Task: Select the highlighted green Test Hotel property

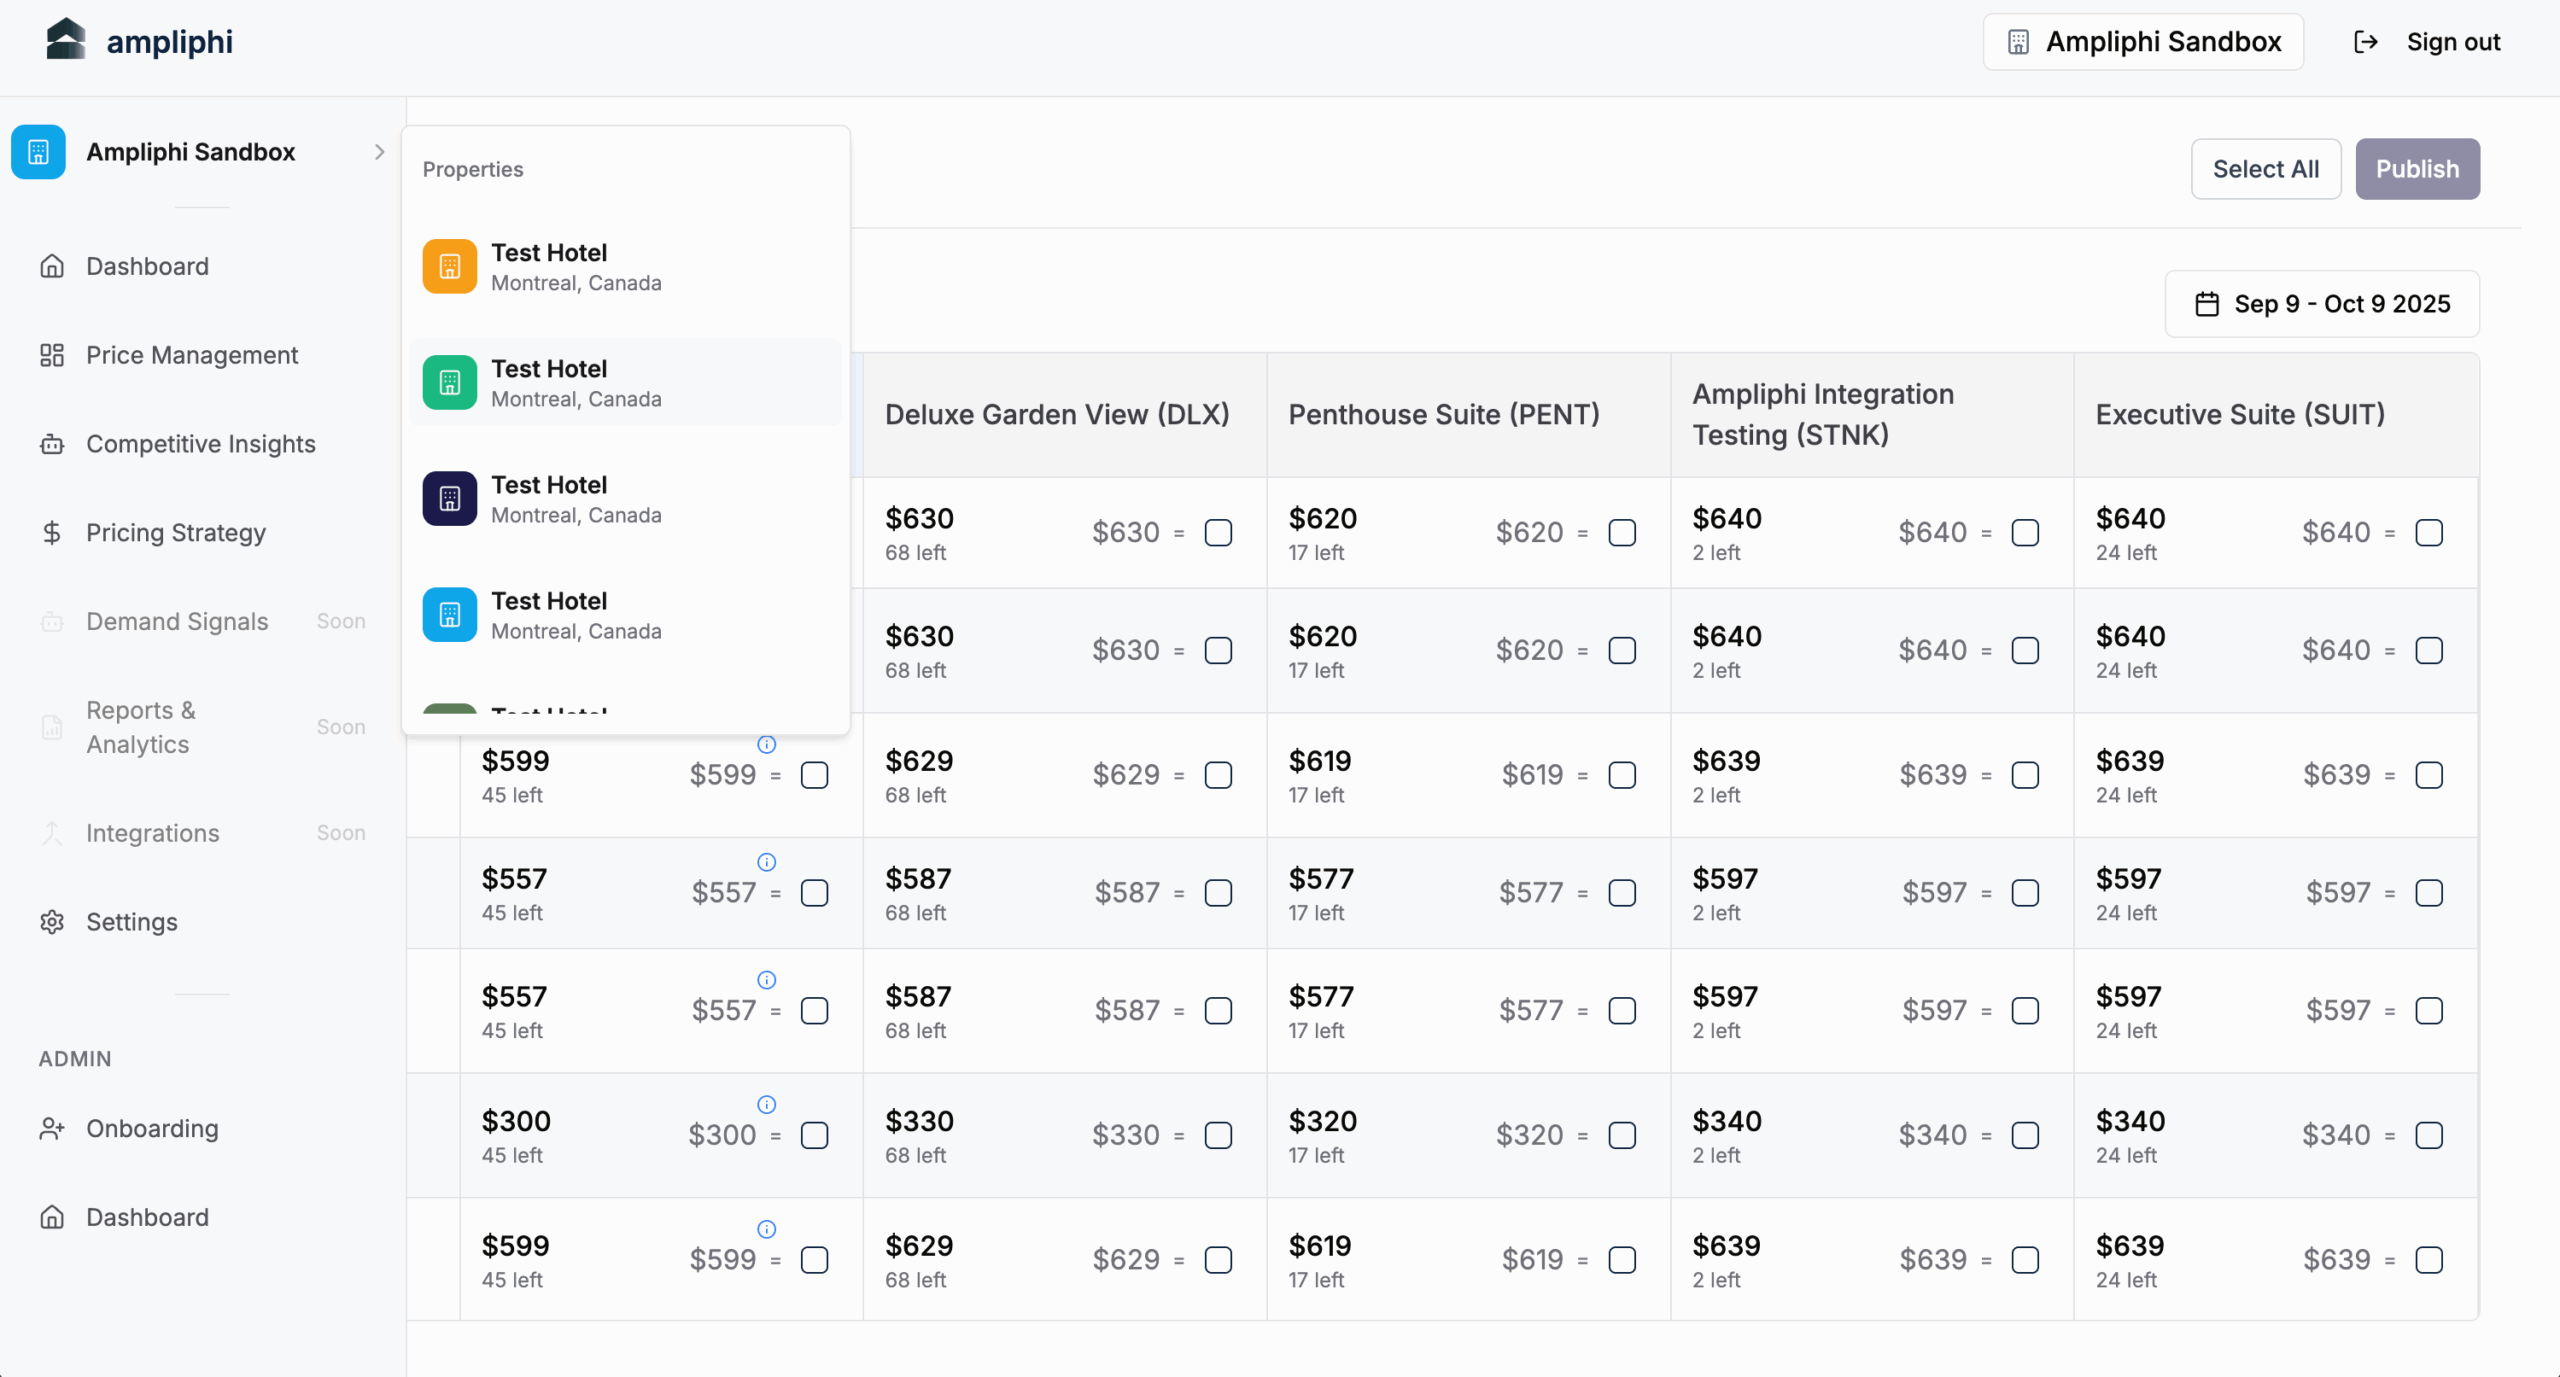Action: point(625,382)
